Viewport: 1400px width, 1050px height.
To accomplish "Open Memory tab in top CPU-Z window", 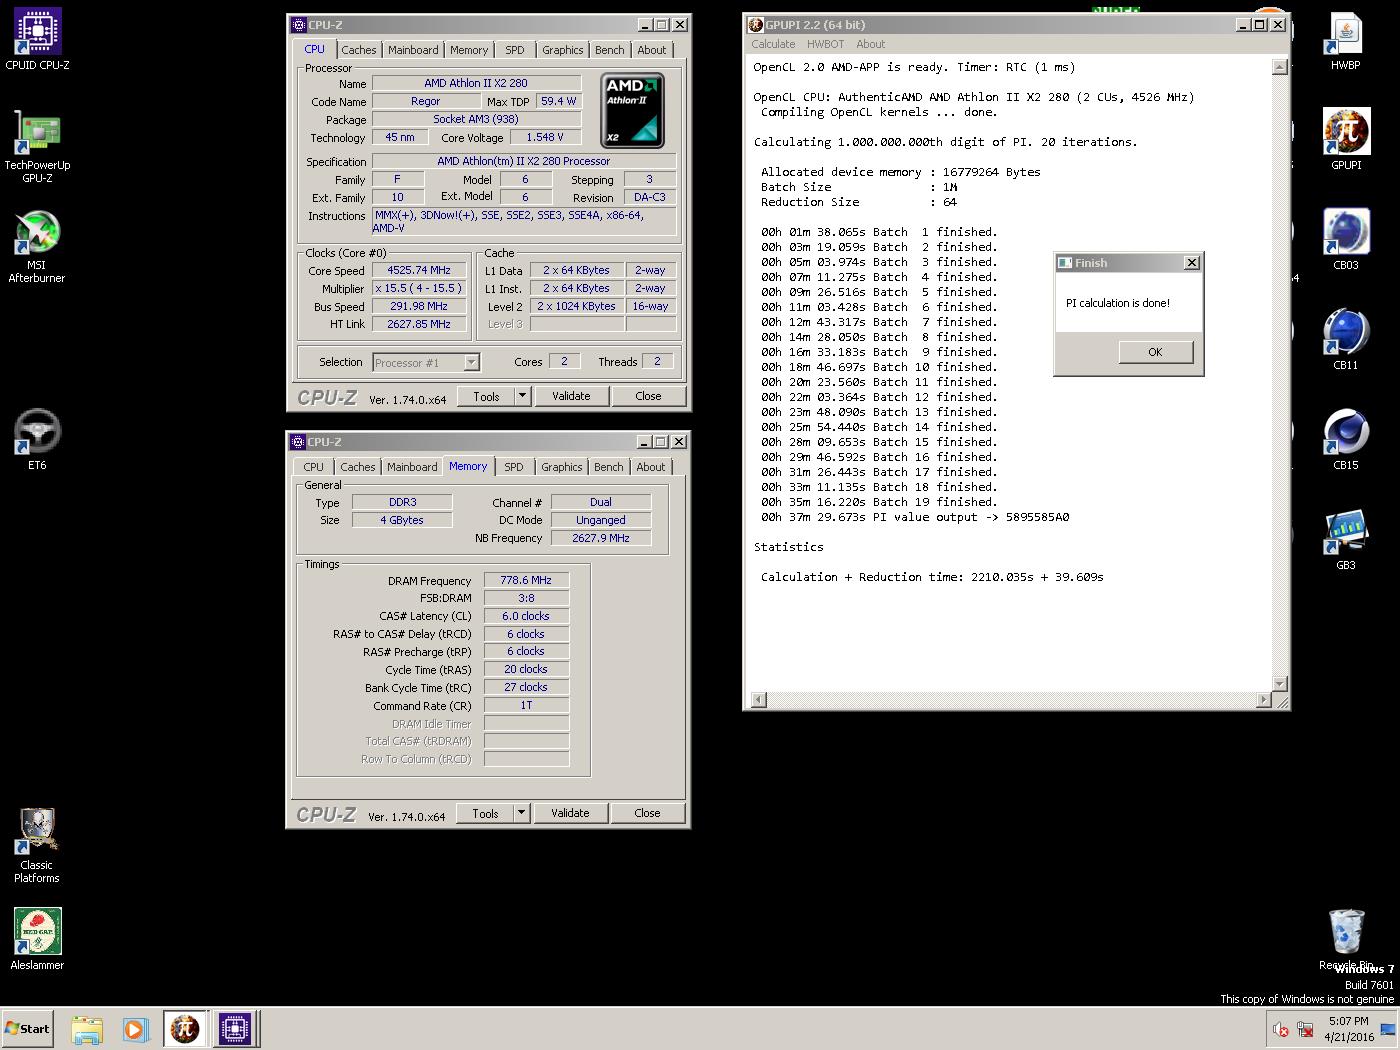I will (x=469, y=50).
